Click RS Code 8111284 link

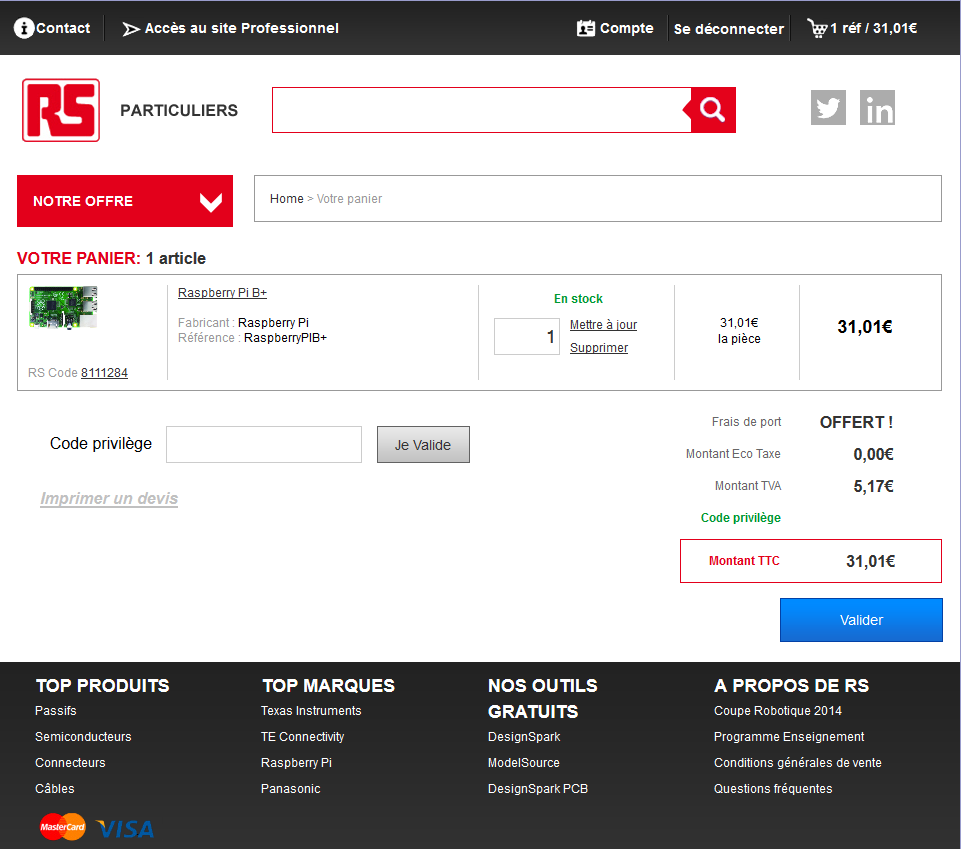coord(104,373)
